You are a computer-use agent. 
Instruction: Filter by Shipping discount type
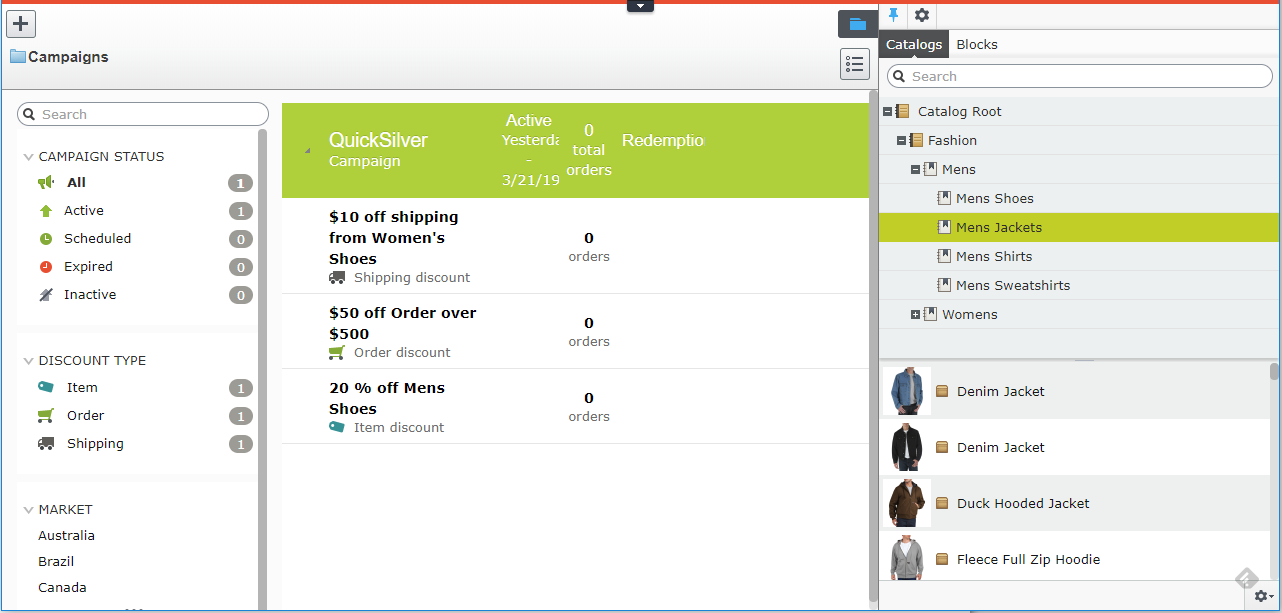95,444
